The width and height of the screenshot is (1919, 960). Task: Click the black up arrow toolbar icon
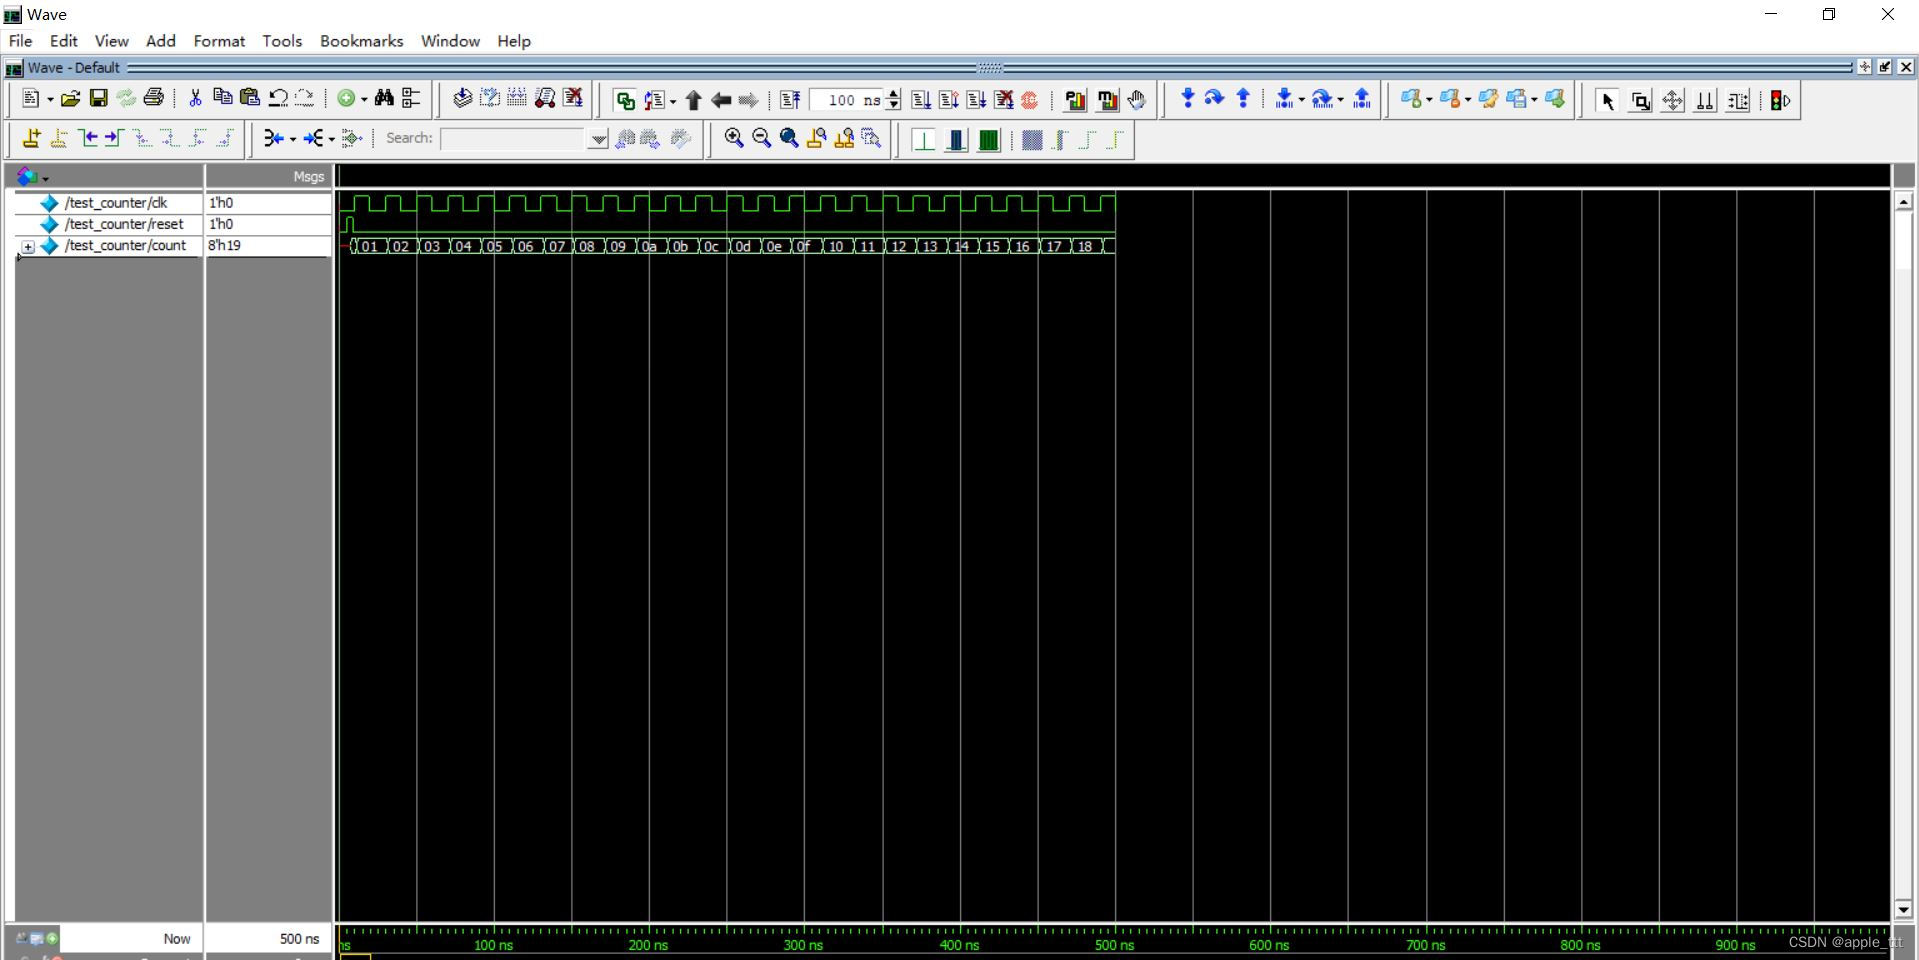point(693,100)
